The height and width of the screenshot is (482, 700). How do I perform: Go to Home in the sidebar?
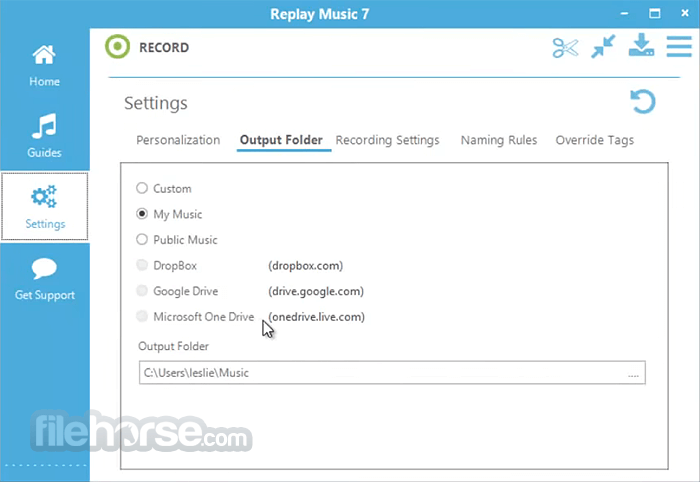coord(44,66)
